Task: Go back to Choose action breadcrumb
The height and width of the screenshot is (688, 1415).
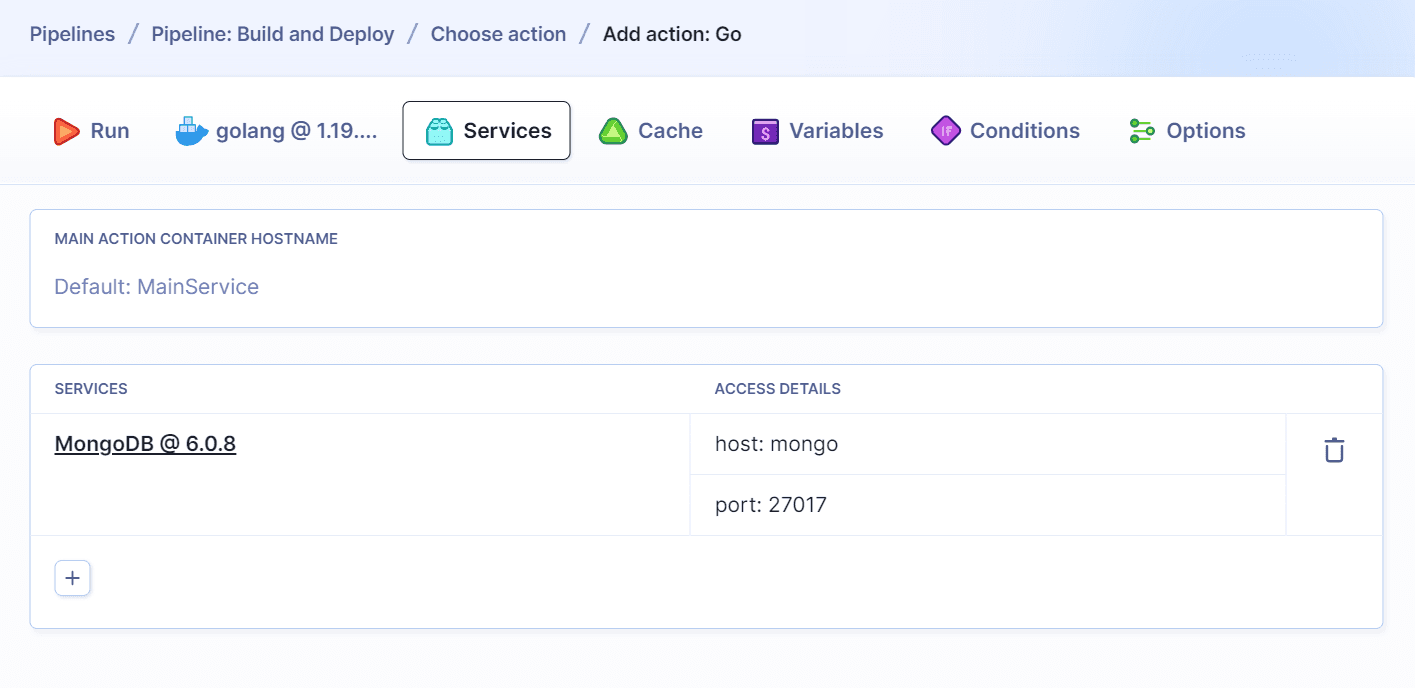Action: (498, 34)
